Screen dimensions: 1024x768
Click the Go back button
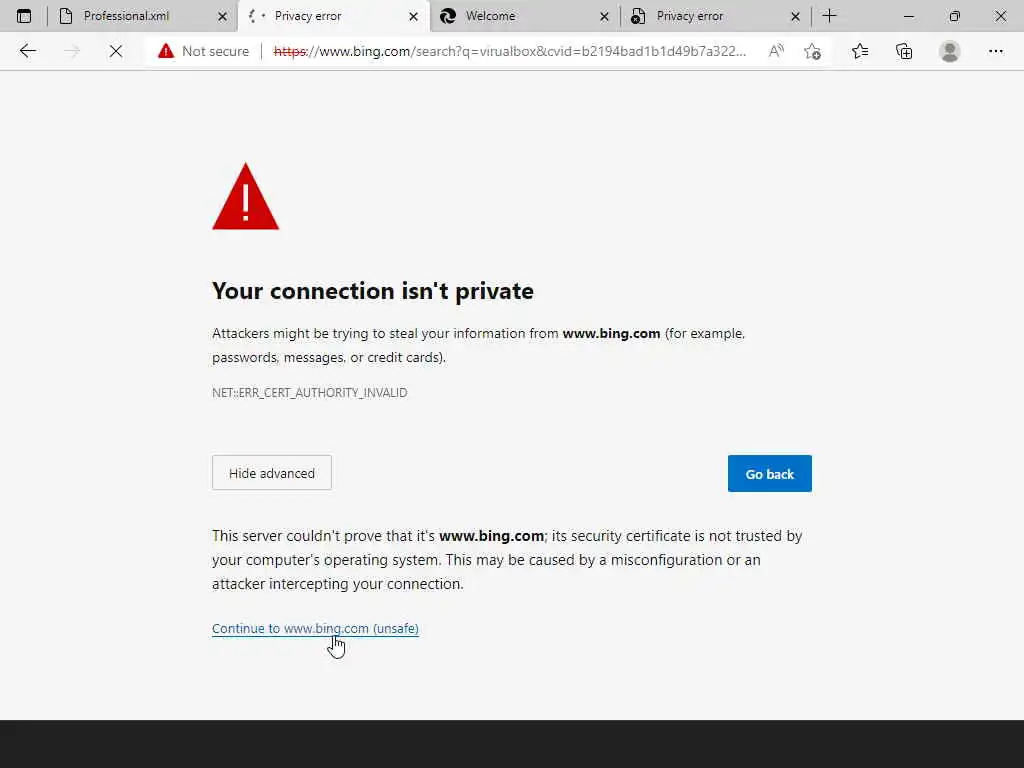pyautogui.click(x=769, y=474)
